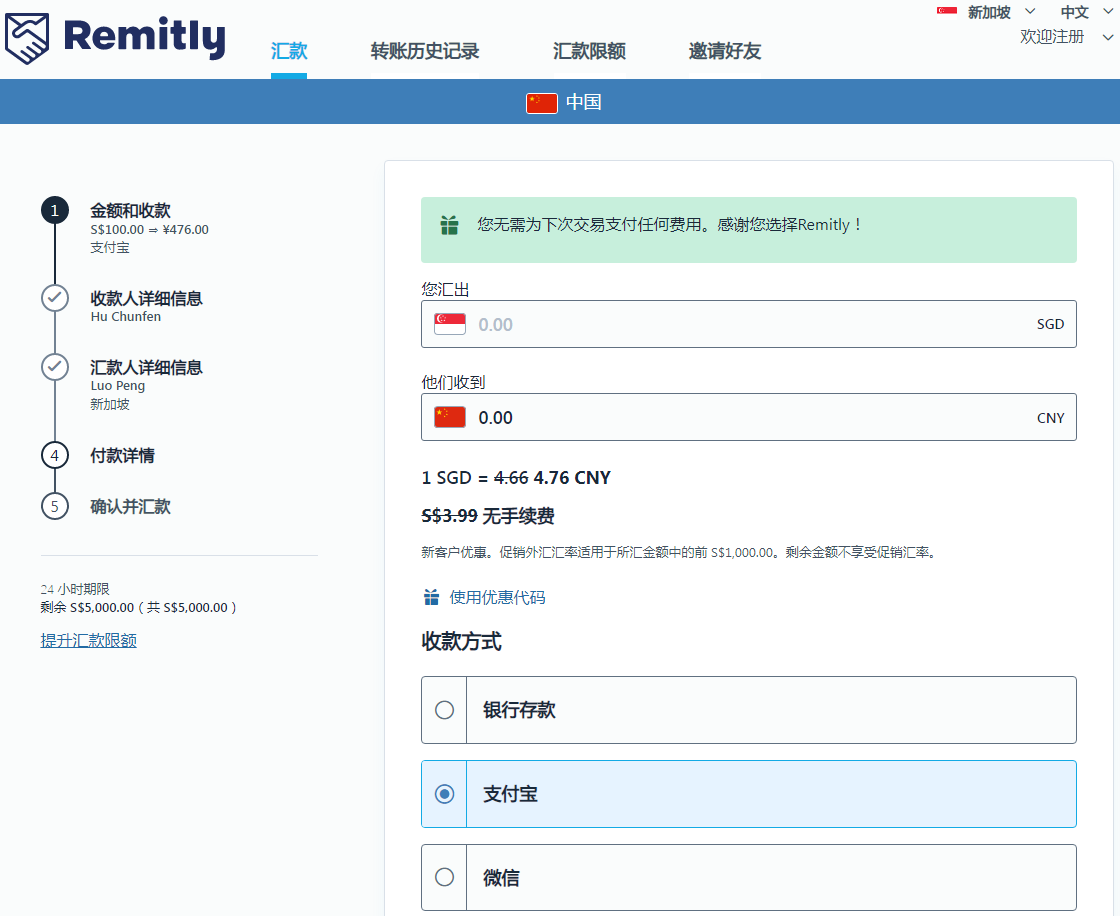This screenshot has width=1120, height=916.
Task: Select the 支付宝 radio option
Action: coord(444,794)
